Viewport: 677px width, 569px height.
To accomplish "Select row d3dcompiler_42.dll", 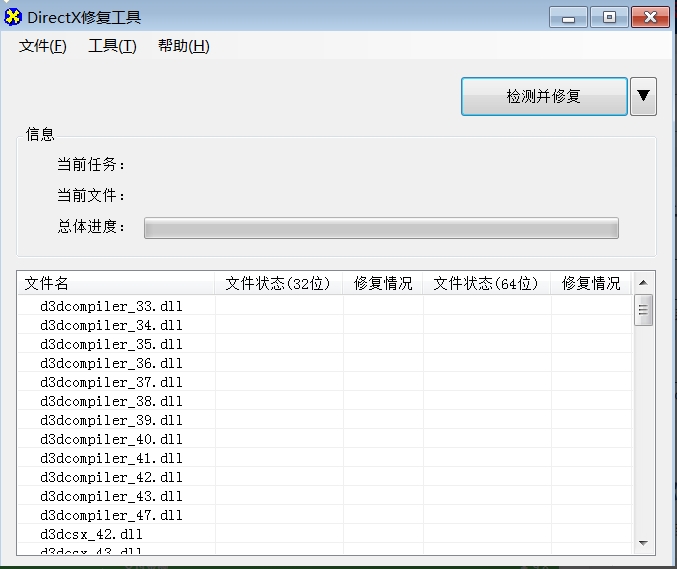I will click(325, 477).
